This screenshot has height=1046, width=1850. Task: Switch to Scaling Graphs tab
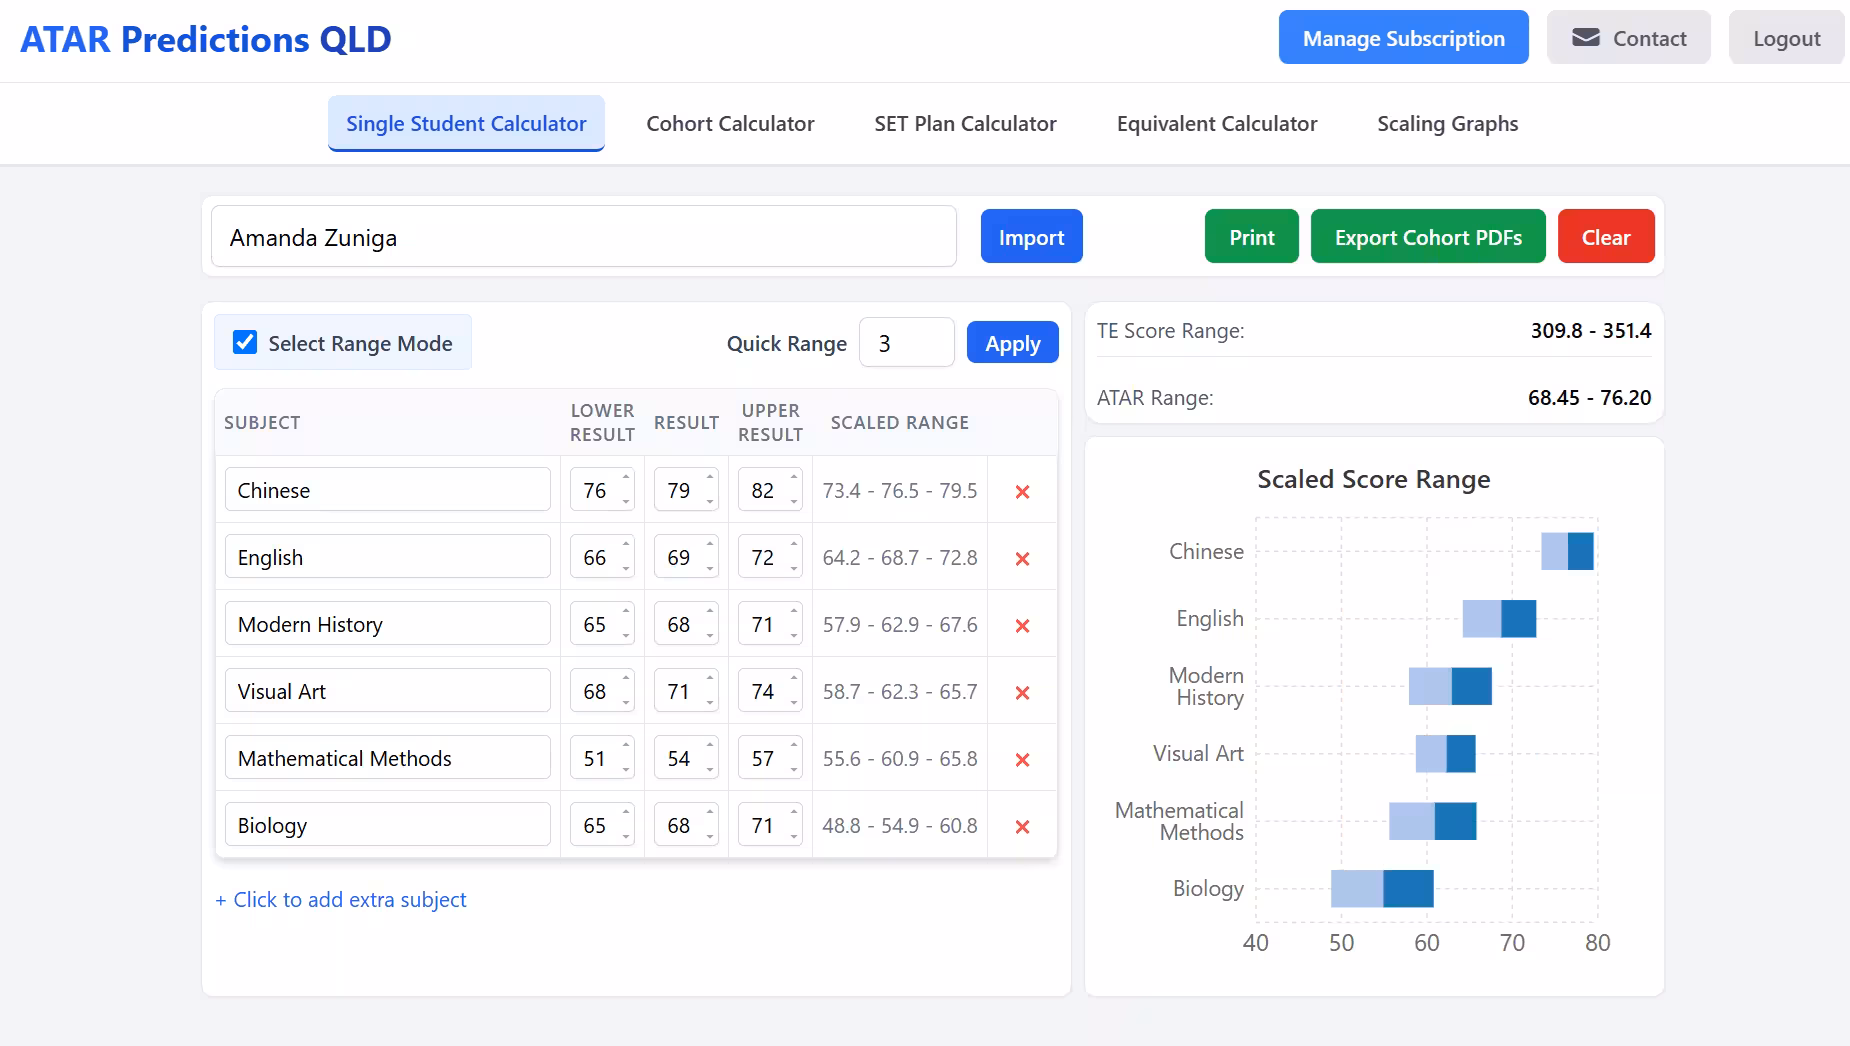pos(1447,124)
